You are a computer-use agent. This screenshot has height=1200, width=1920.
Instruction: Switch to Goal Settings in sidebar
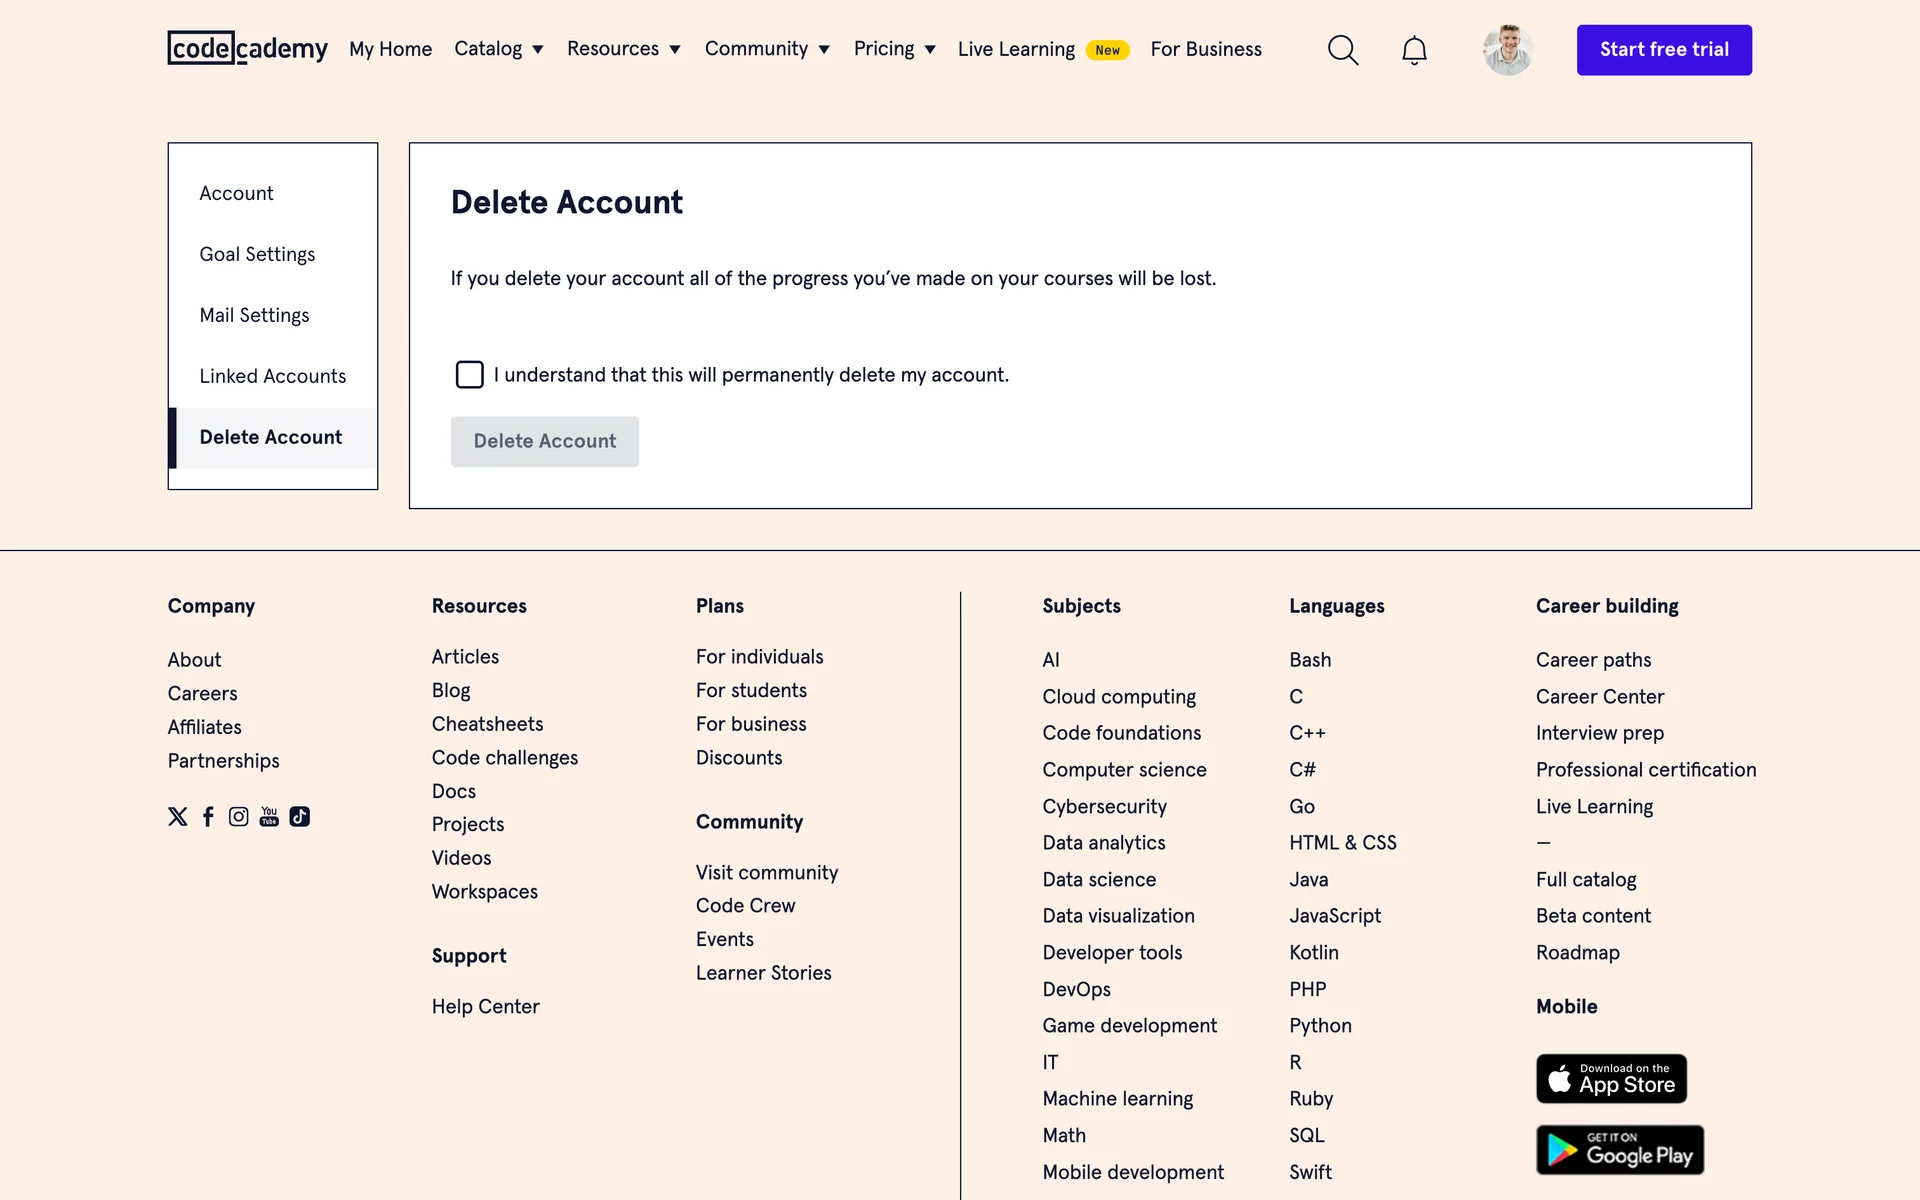tap(257, 254)
